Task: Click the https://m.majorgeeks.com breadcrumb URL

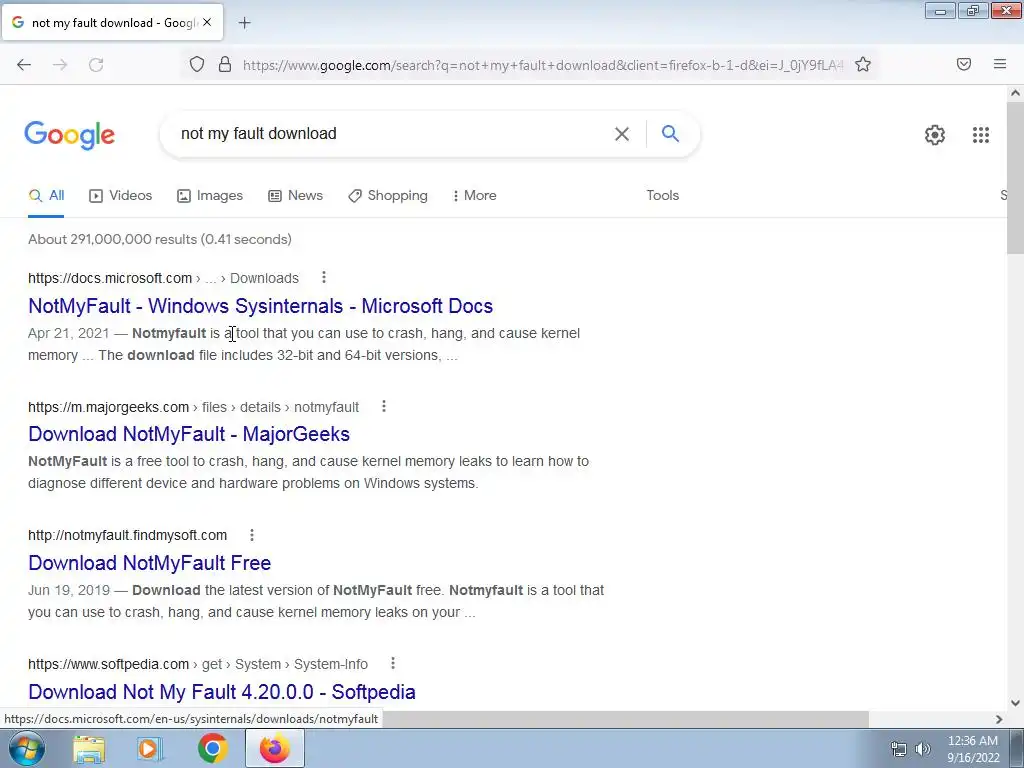Action: point(108,407)
